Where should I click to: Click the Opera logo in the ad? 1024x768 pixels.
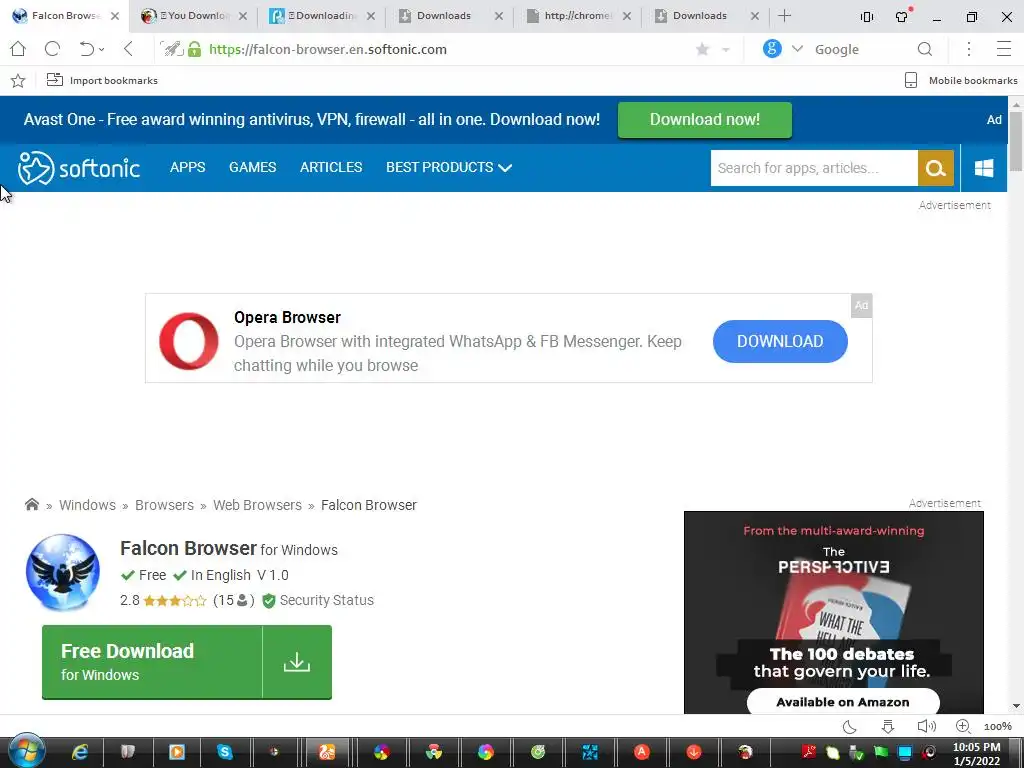click(189, 341)
